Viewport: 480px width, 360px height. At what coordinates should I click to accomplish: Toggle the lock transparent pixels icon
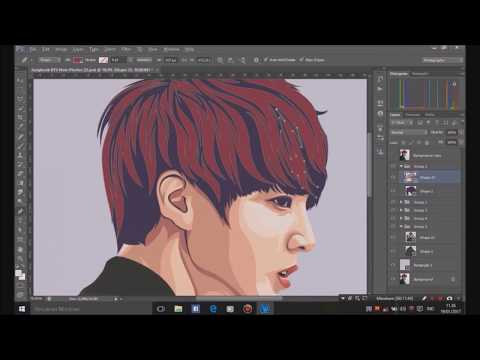(403, 143)
